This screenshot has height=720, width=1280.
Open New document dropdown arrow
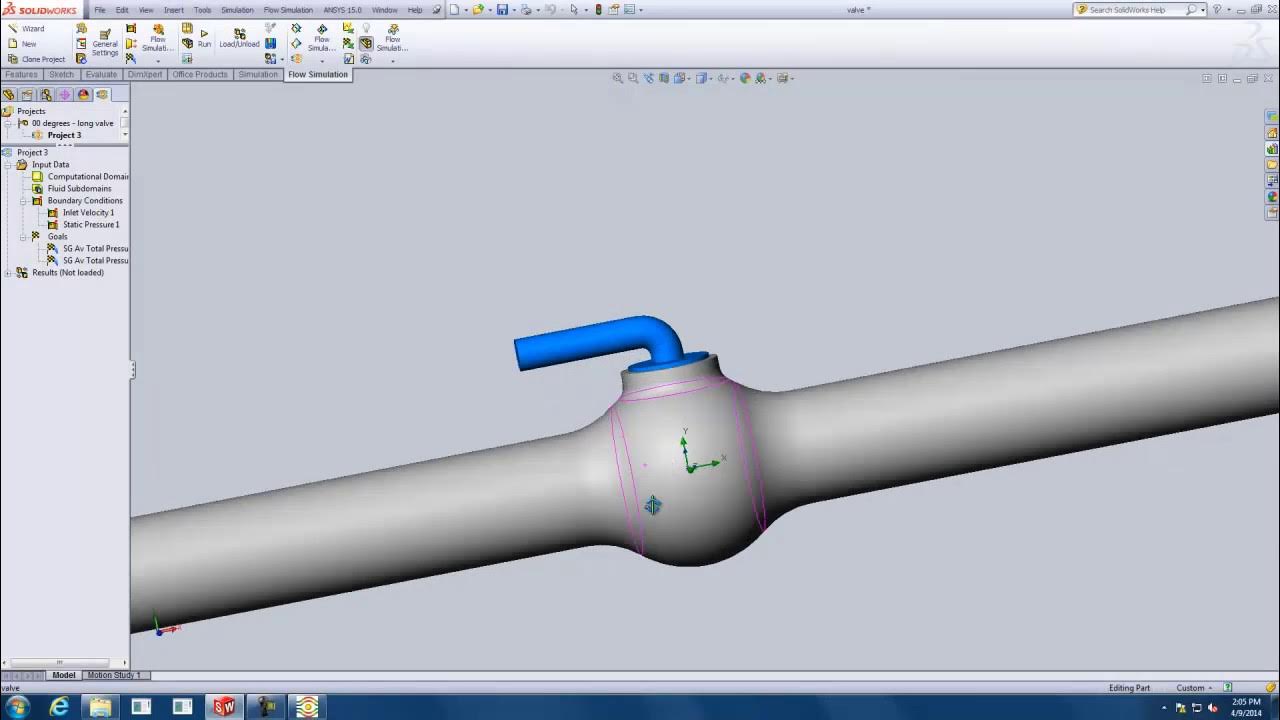[x=465, y=10]
